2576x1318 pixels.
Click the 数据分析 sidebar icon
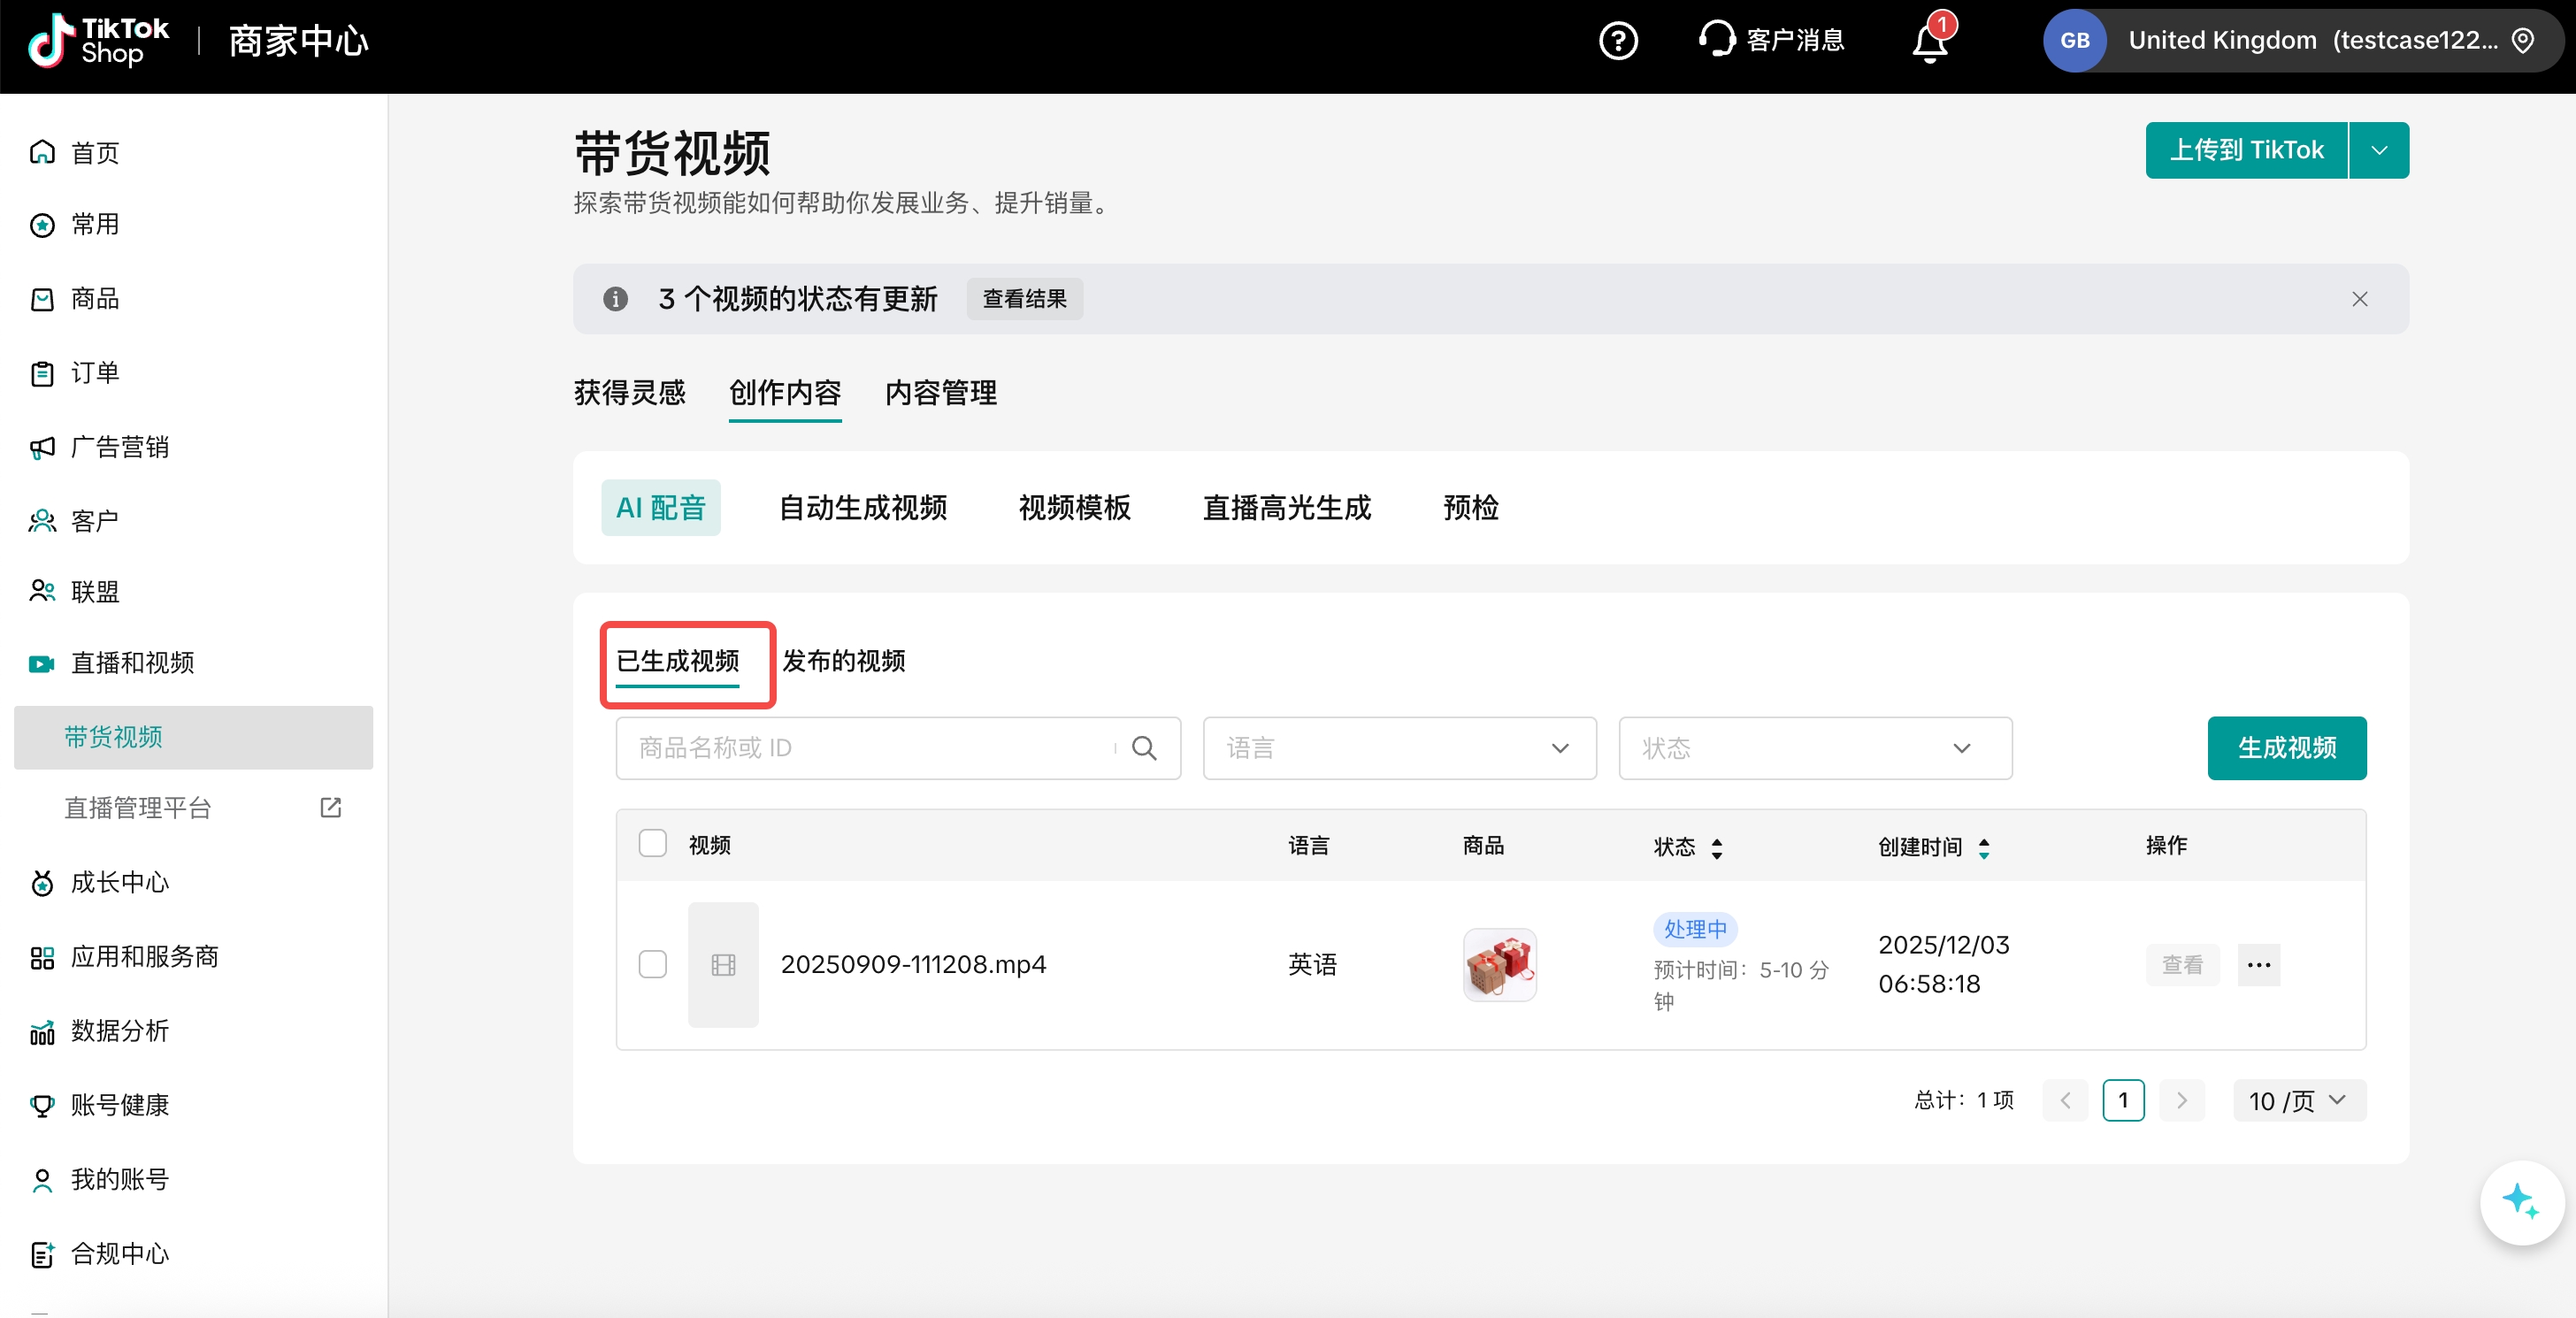click(x=42, y=1031)
